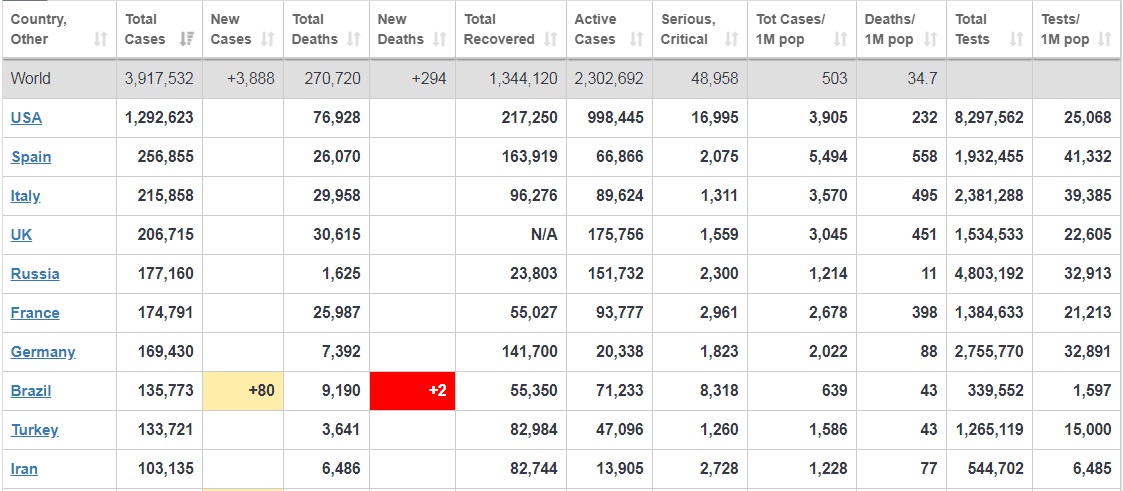
Task: Click sort icon in Country, Other column
Action: (x=100, y=40)
